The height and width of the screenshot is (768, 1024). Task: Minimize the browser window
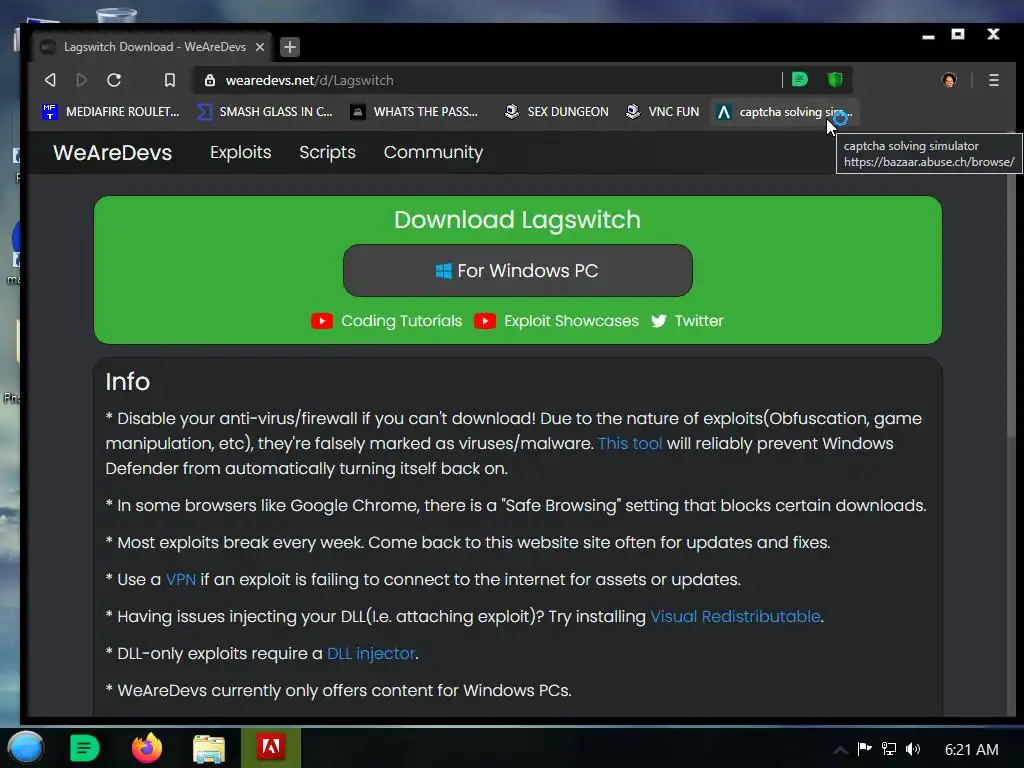[x=928, y=35]
